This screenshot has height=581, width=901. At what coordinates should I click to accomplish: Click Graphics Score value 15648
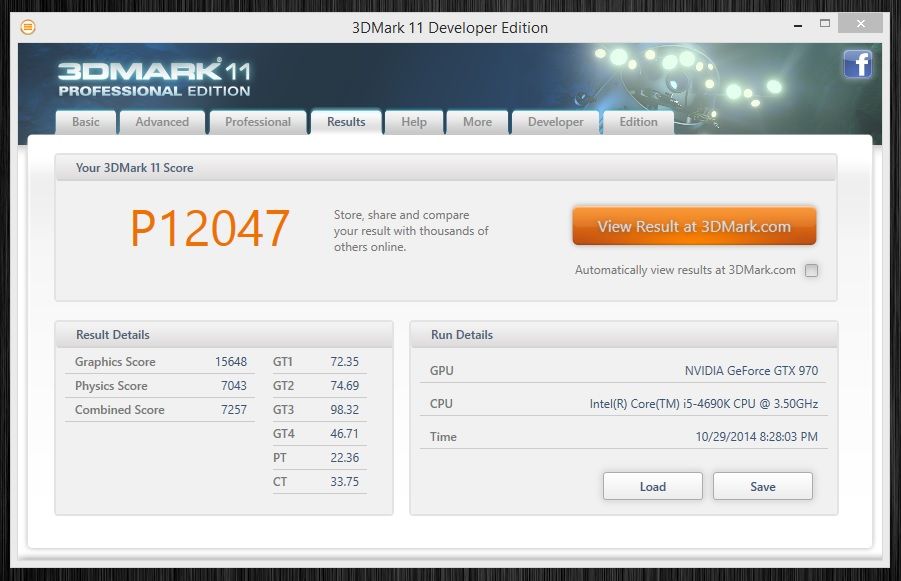click(x=231, y=362)
